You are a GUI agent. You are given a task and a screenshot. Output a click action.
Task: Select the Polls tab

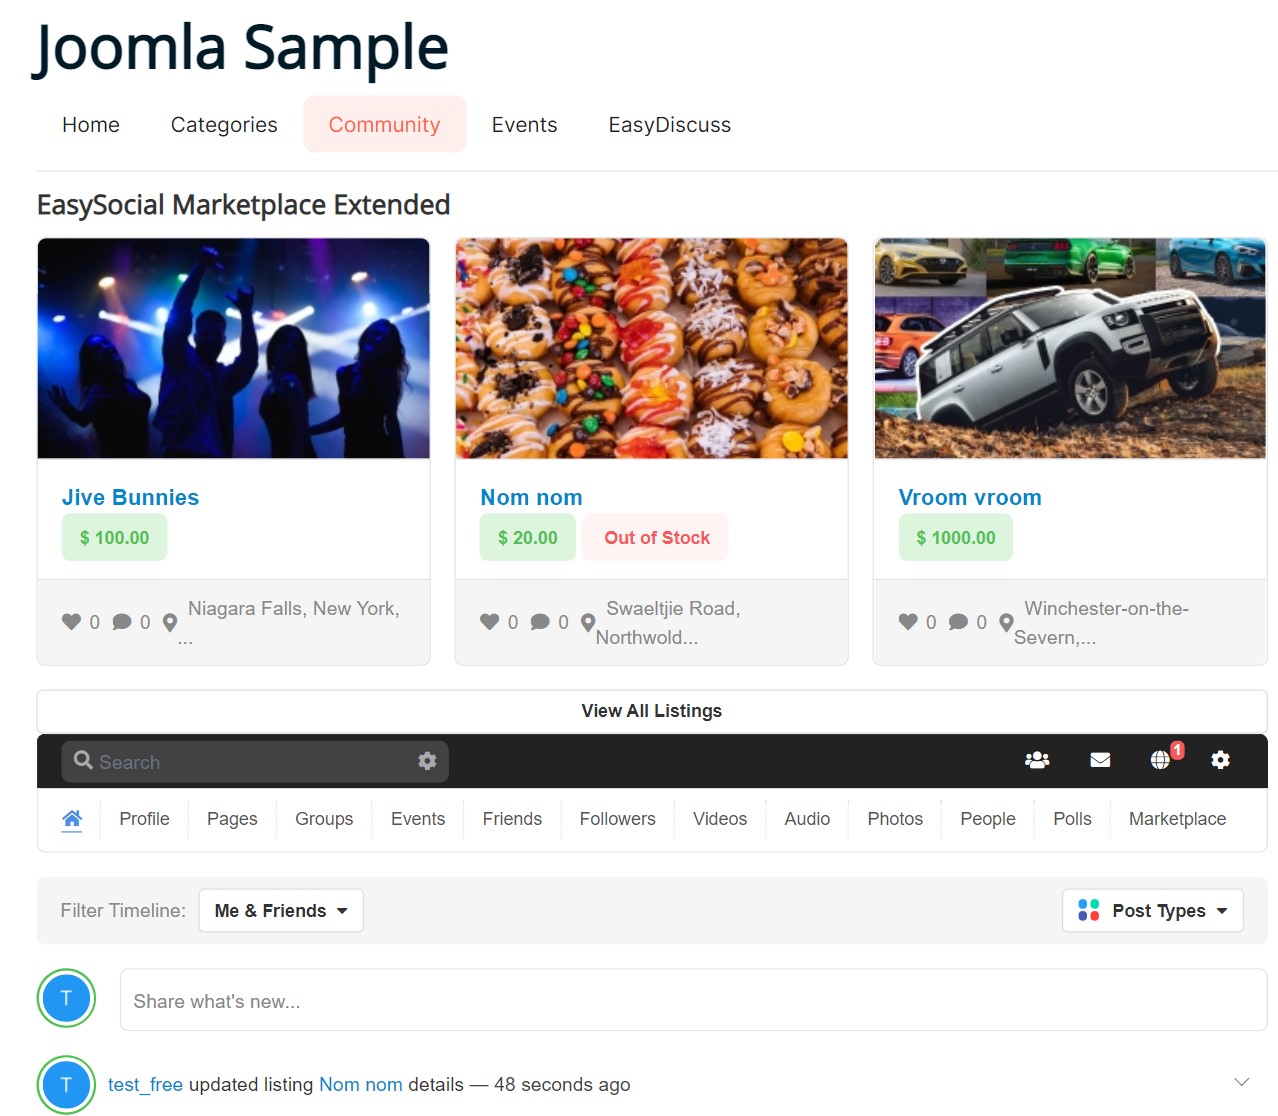1072,819
